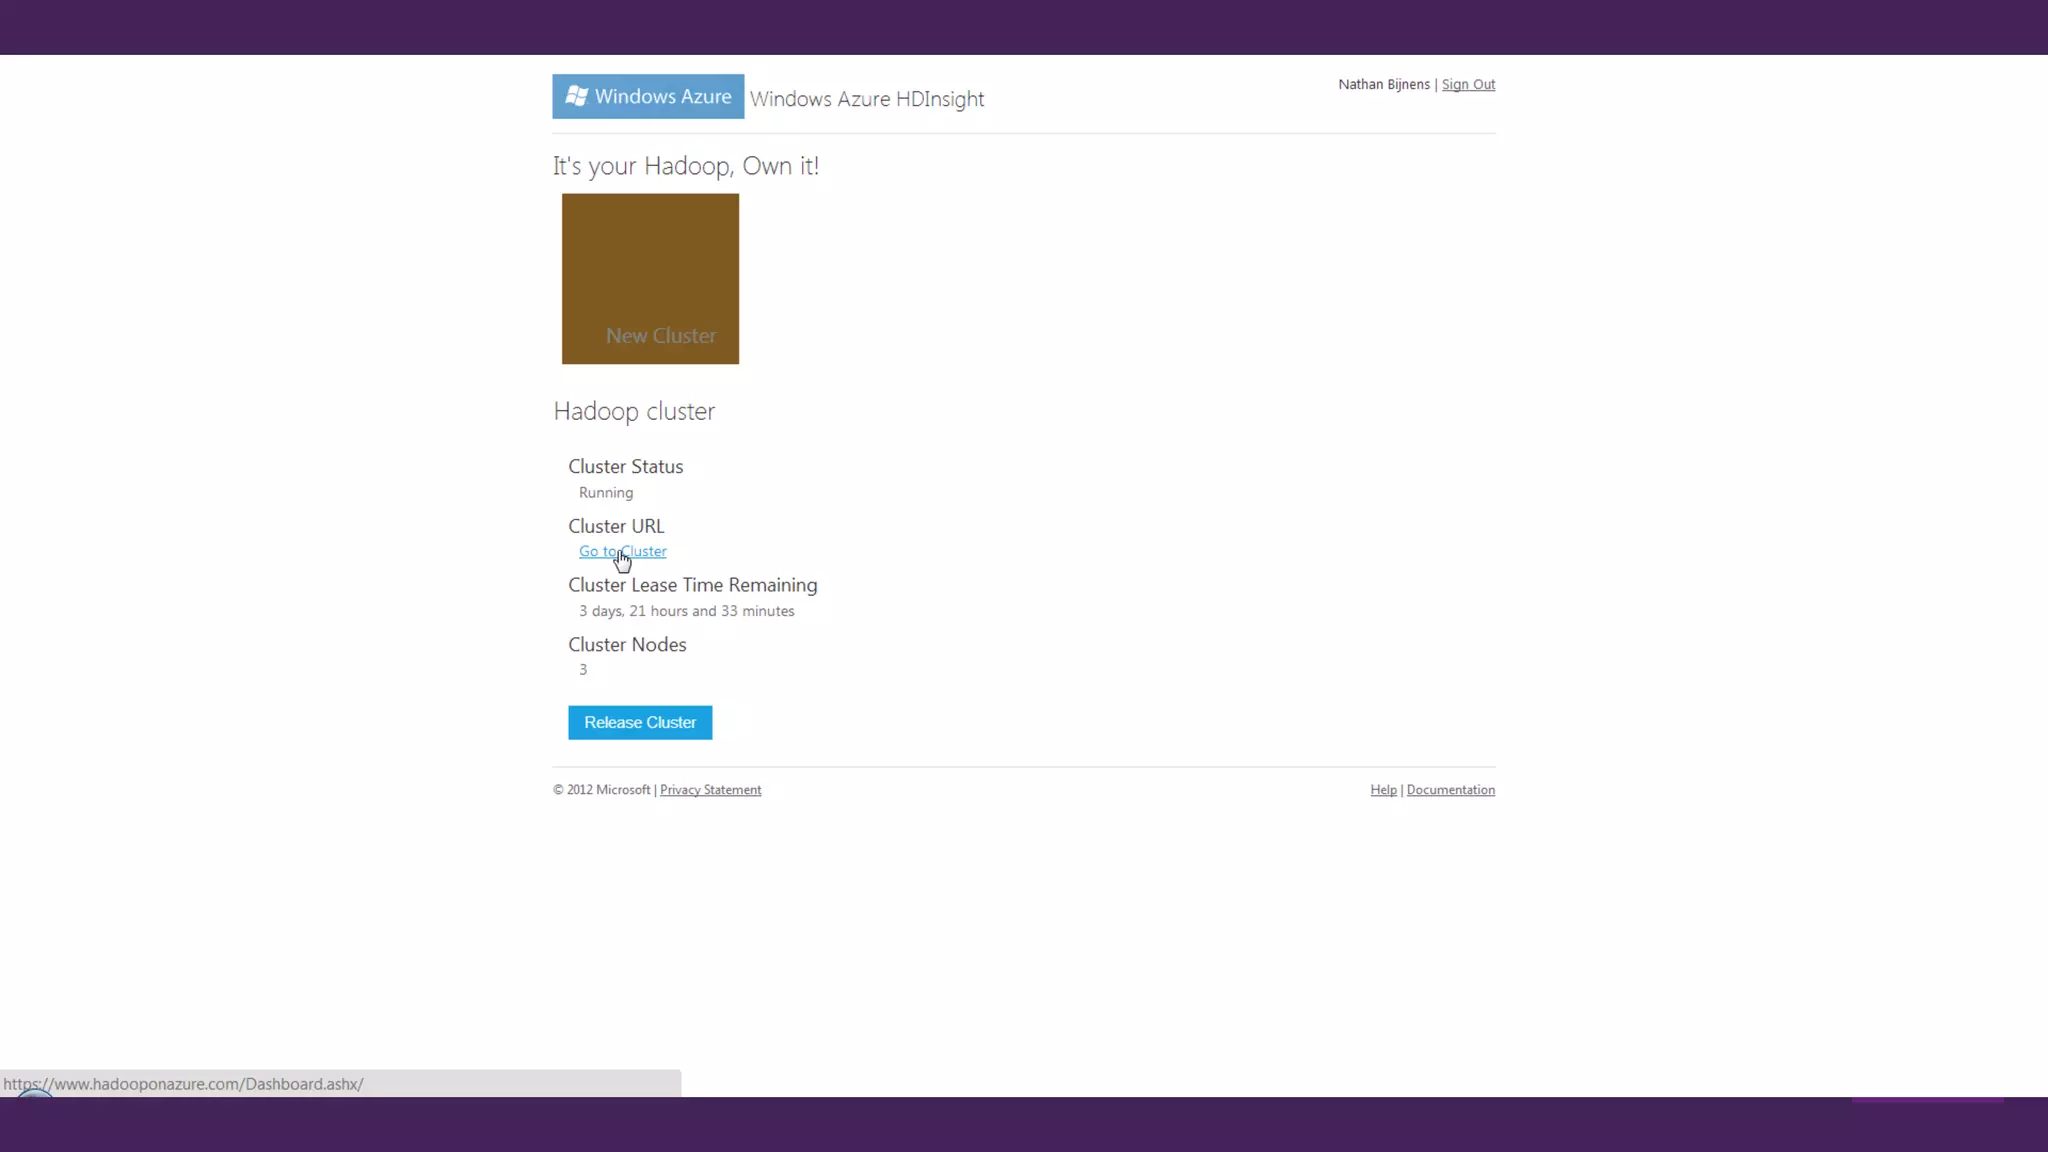Click the Go to Cluster link
This screenshot has height=1152, width=2048.
[x=622, y=551]
